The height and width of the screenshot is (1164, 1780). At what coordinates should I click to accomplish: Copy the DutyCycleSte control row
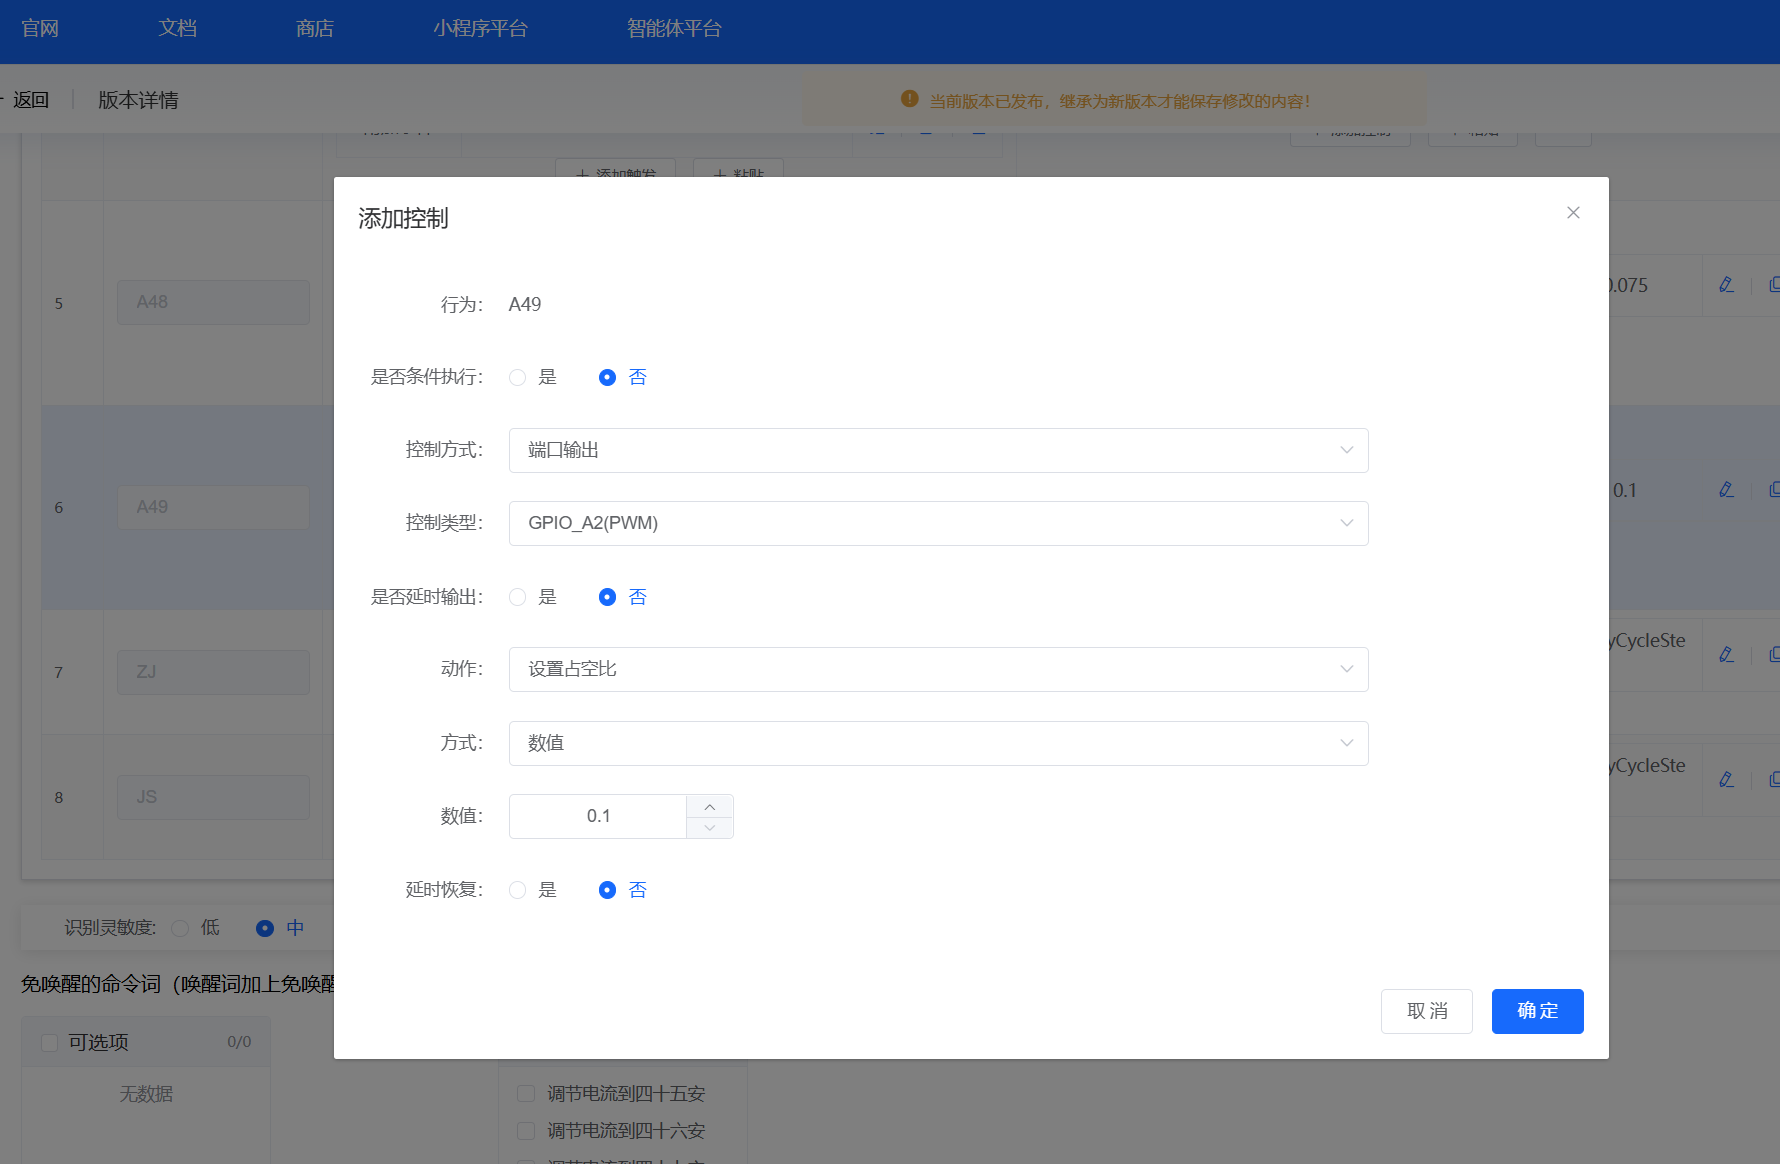[1773, 655]
